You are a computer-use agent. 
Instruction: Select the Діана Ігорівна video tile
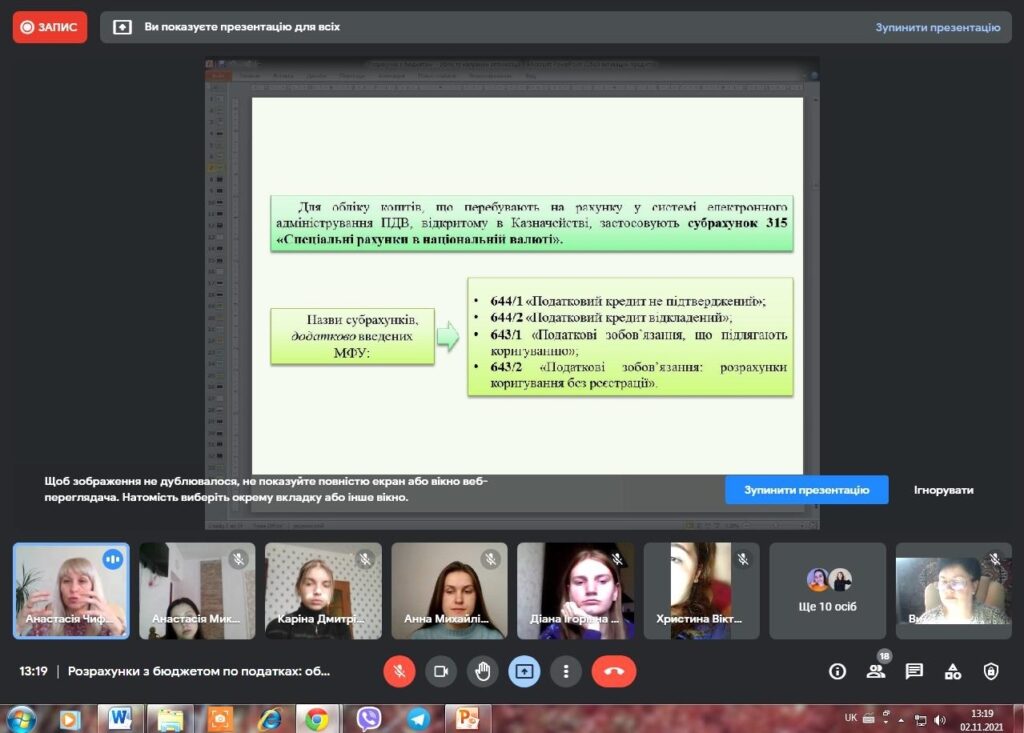point(575,591)
